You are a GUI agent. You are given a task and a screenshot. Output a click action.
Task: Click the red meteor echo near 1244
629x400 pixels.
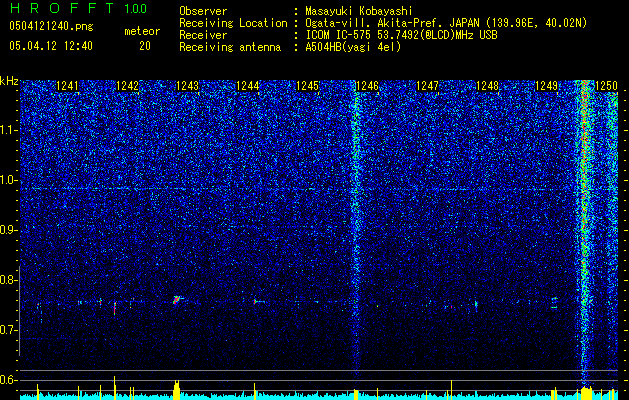255,301
